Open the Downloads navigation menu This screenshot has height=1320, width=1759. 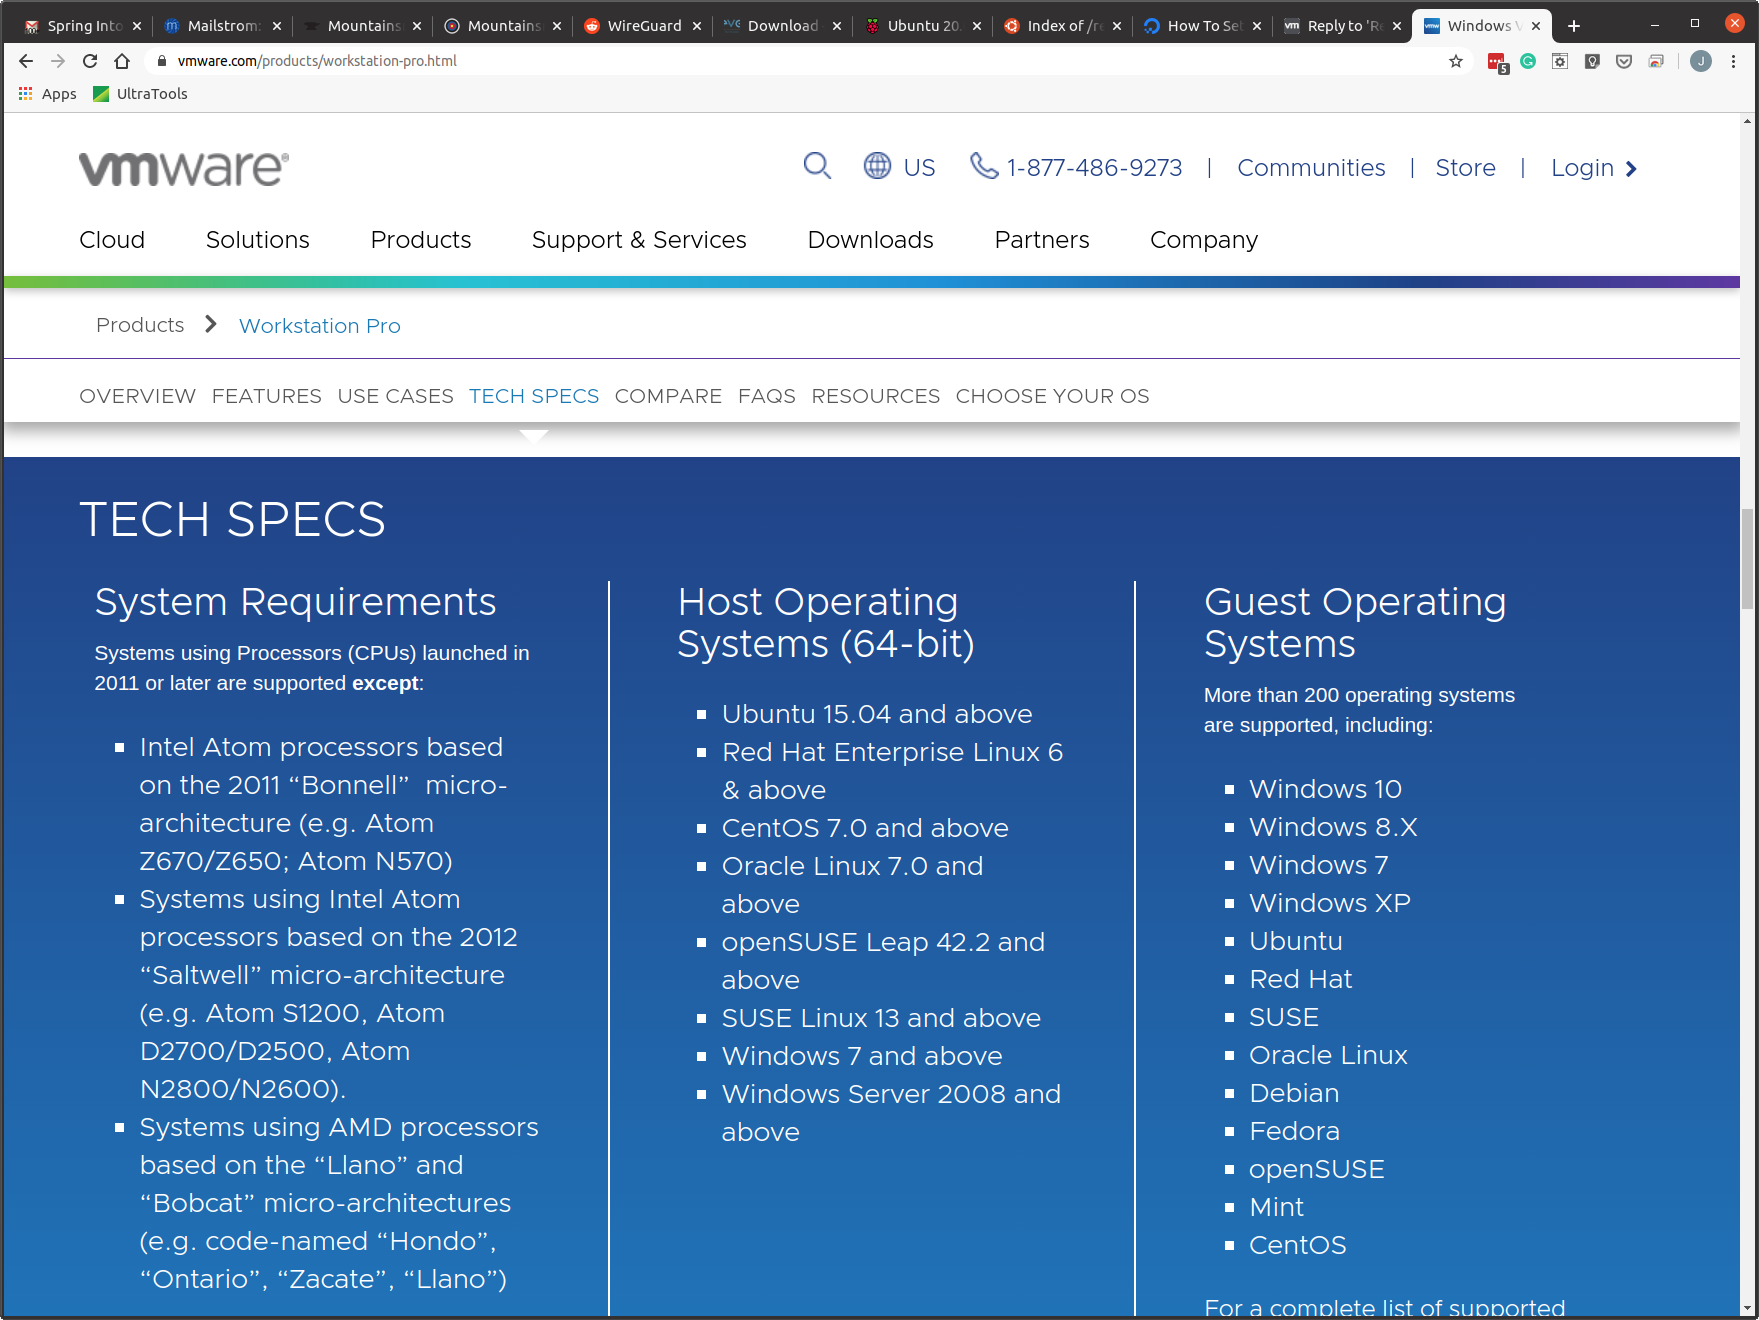coord(870,240)
